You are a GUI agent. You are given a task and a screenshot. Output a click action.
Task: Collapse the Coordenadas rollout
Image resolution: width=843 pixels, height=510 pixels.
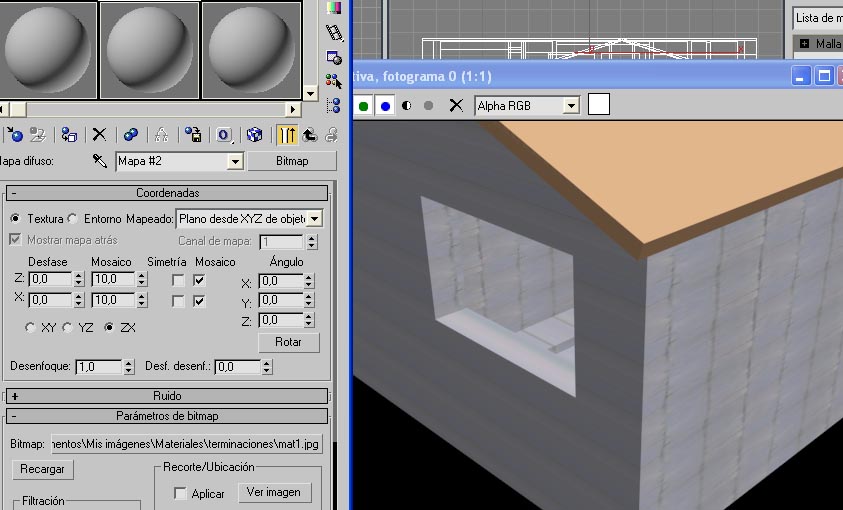(x=167, y=193)
